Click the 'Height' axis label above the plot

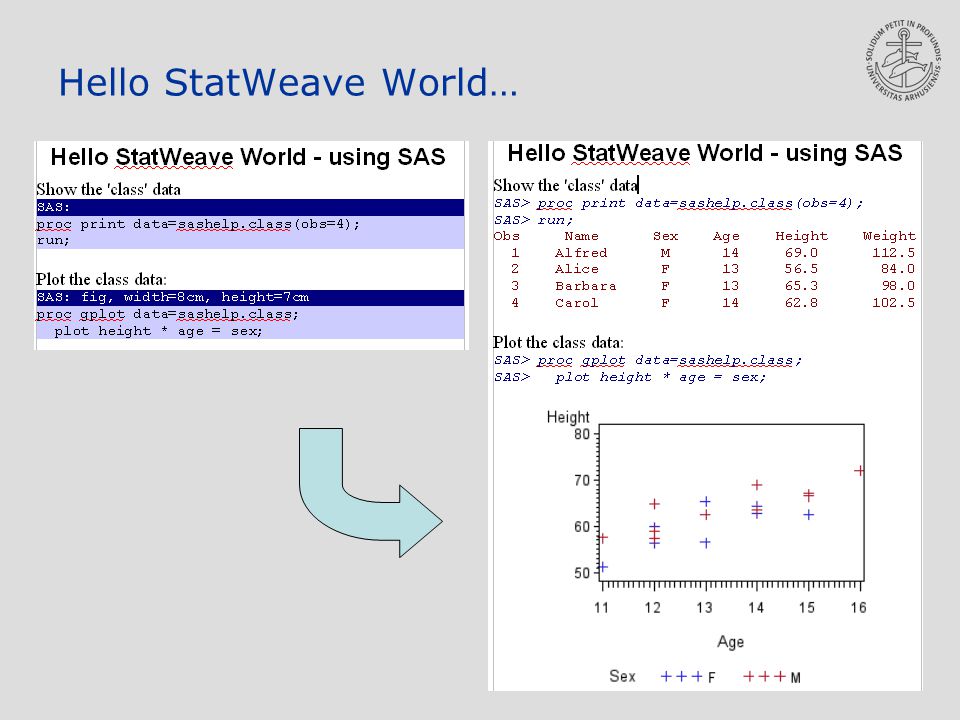568,417
